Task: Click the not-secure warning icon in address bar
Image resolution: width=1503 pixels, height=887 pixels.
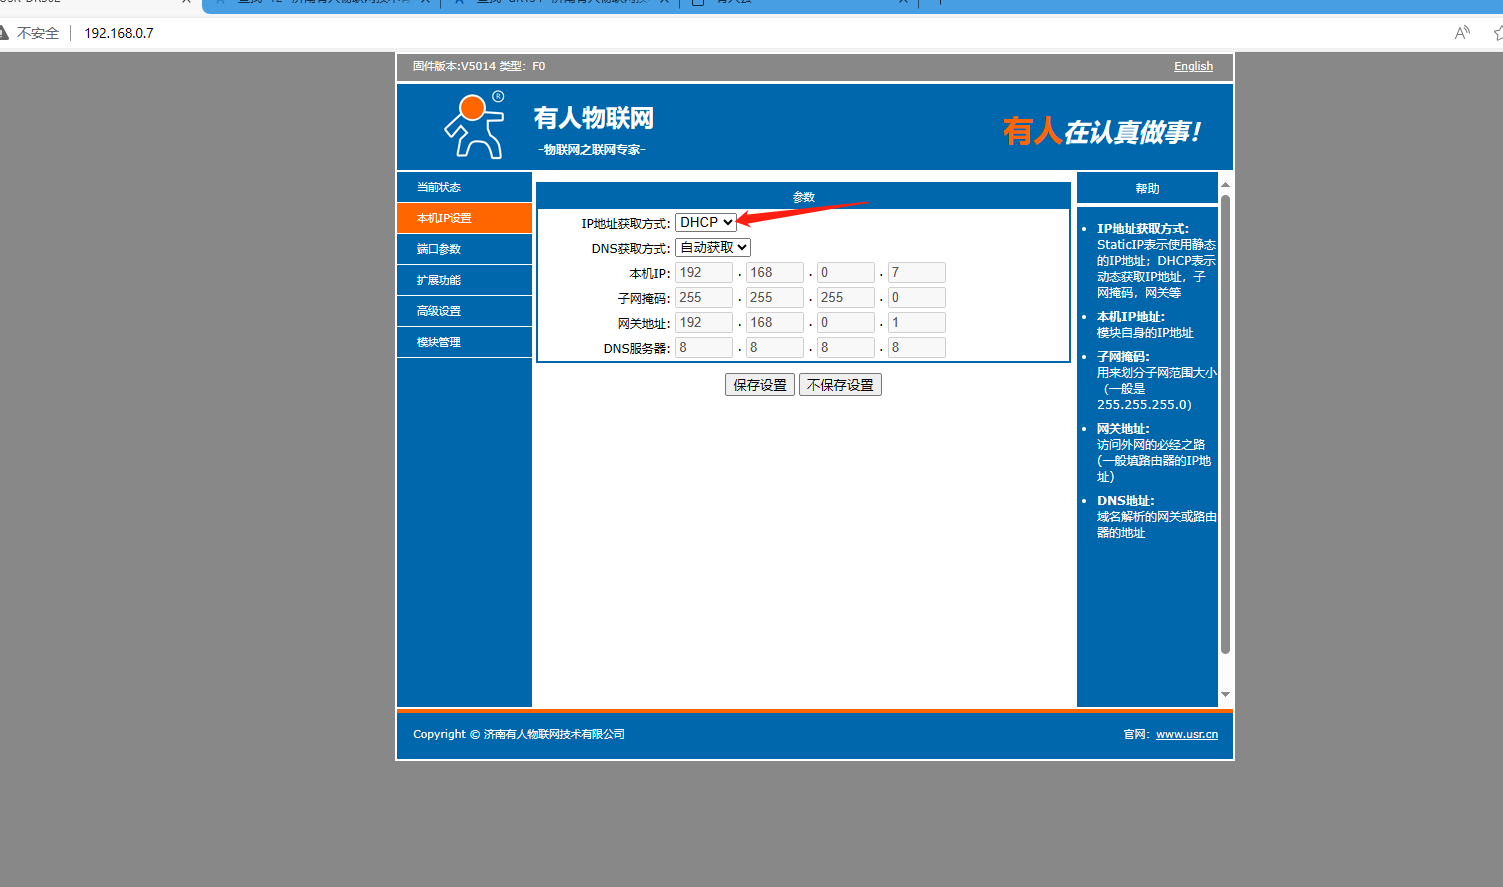Action: 4,33
